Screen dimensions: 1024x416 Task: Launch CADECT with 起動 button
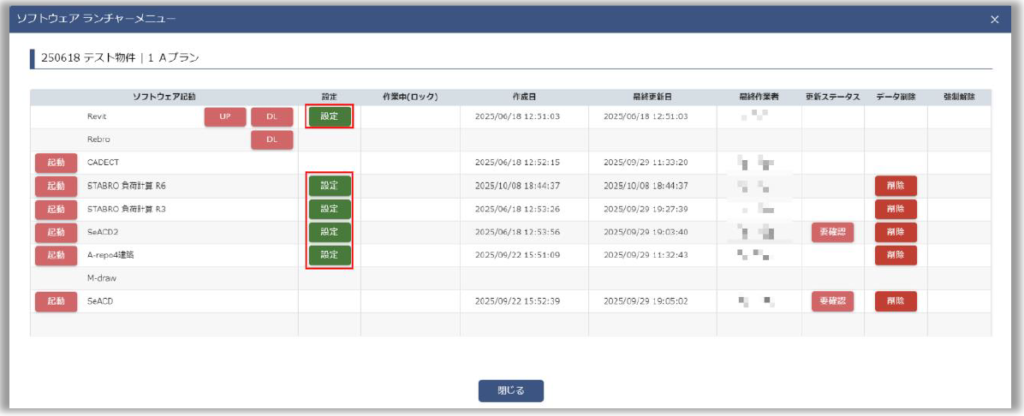(56, 162)
